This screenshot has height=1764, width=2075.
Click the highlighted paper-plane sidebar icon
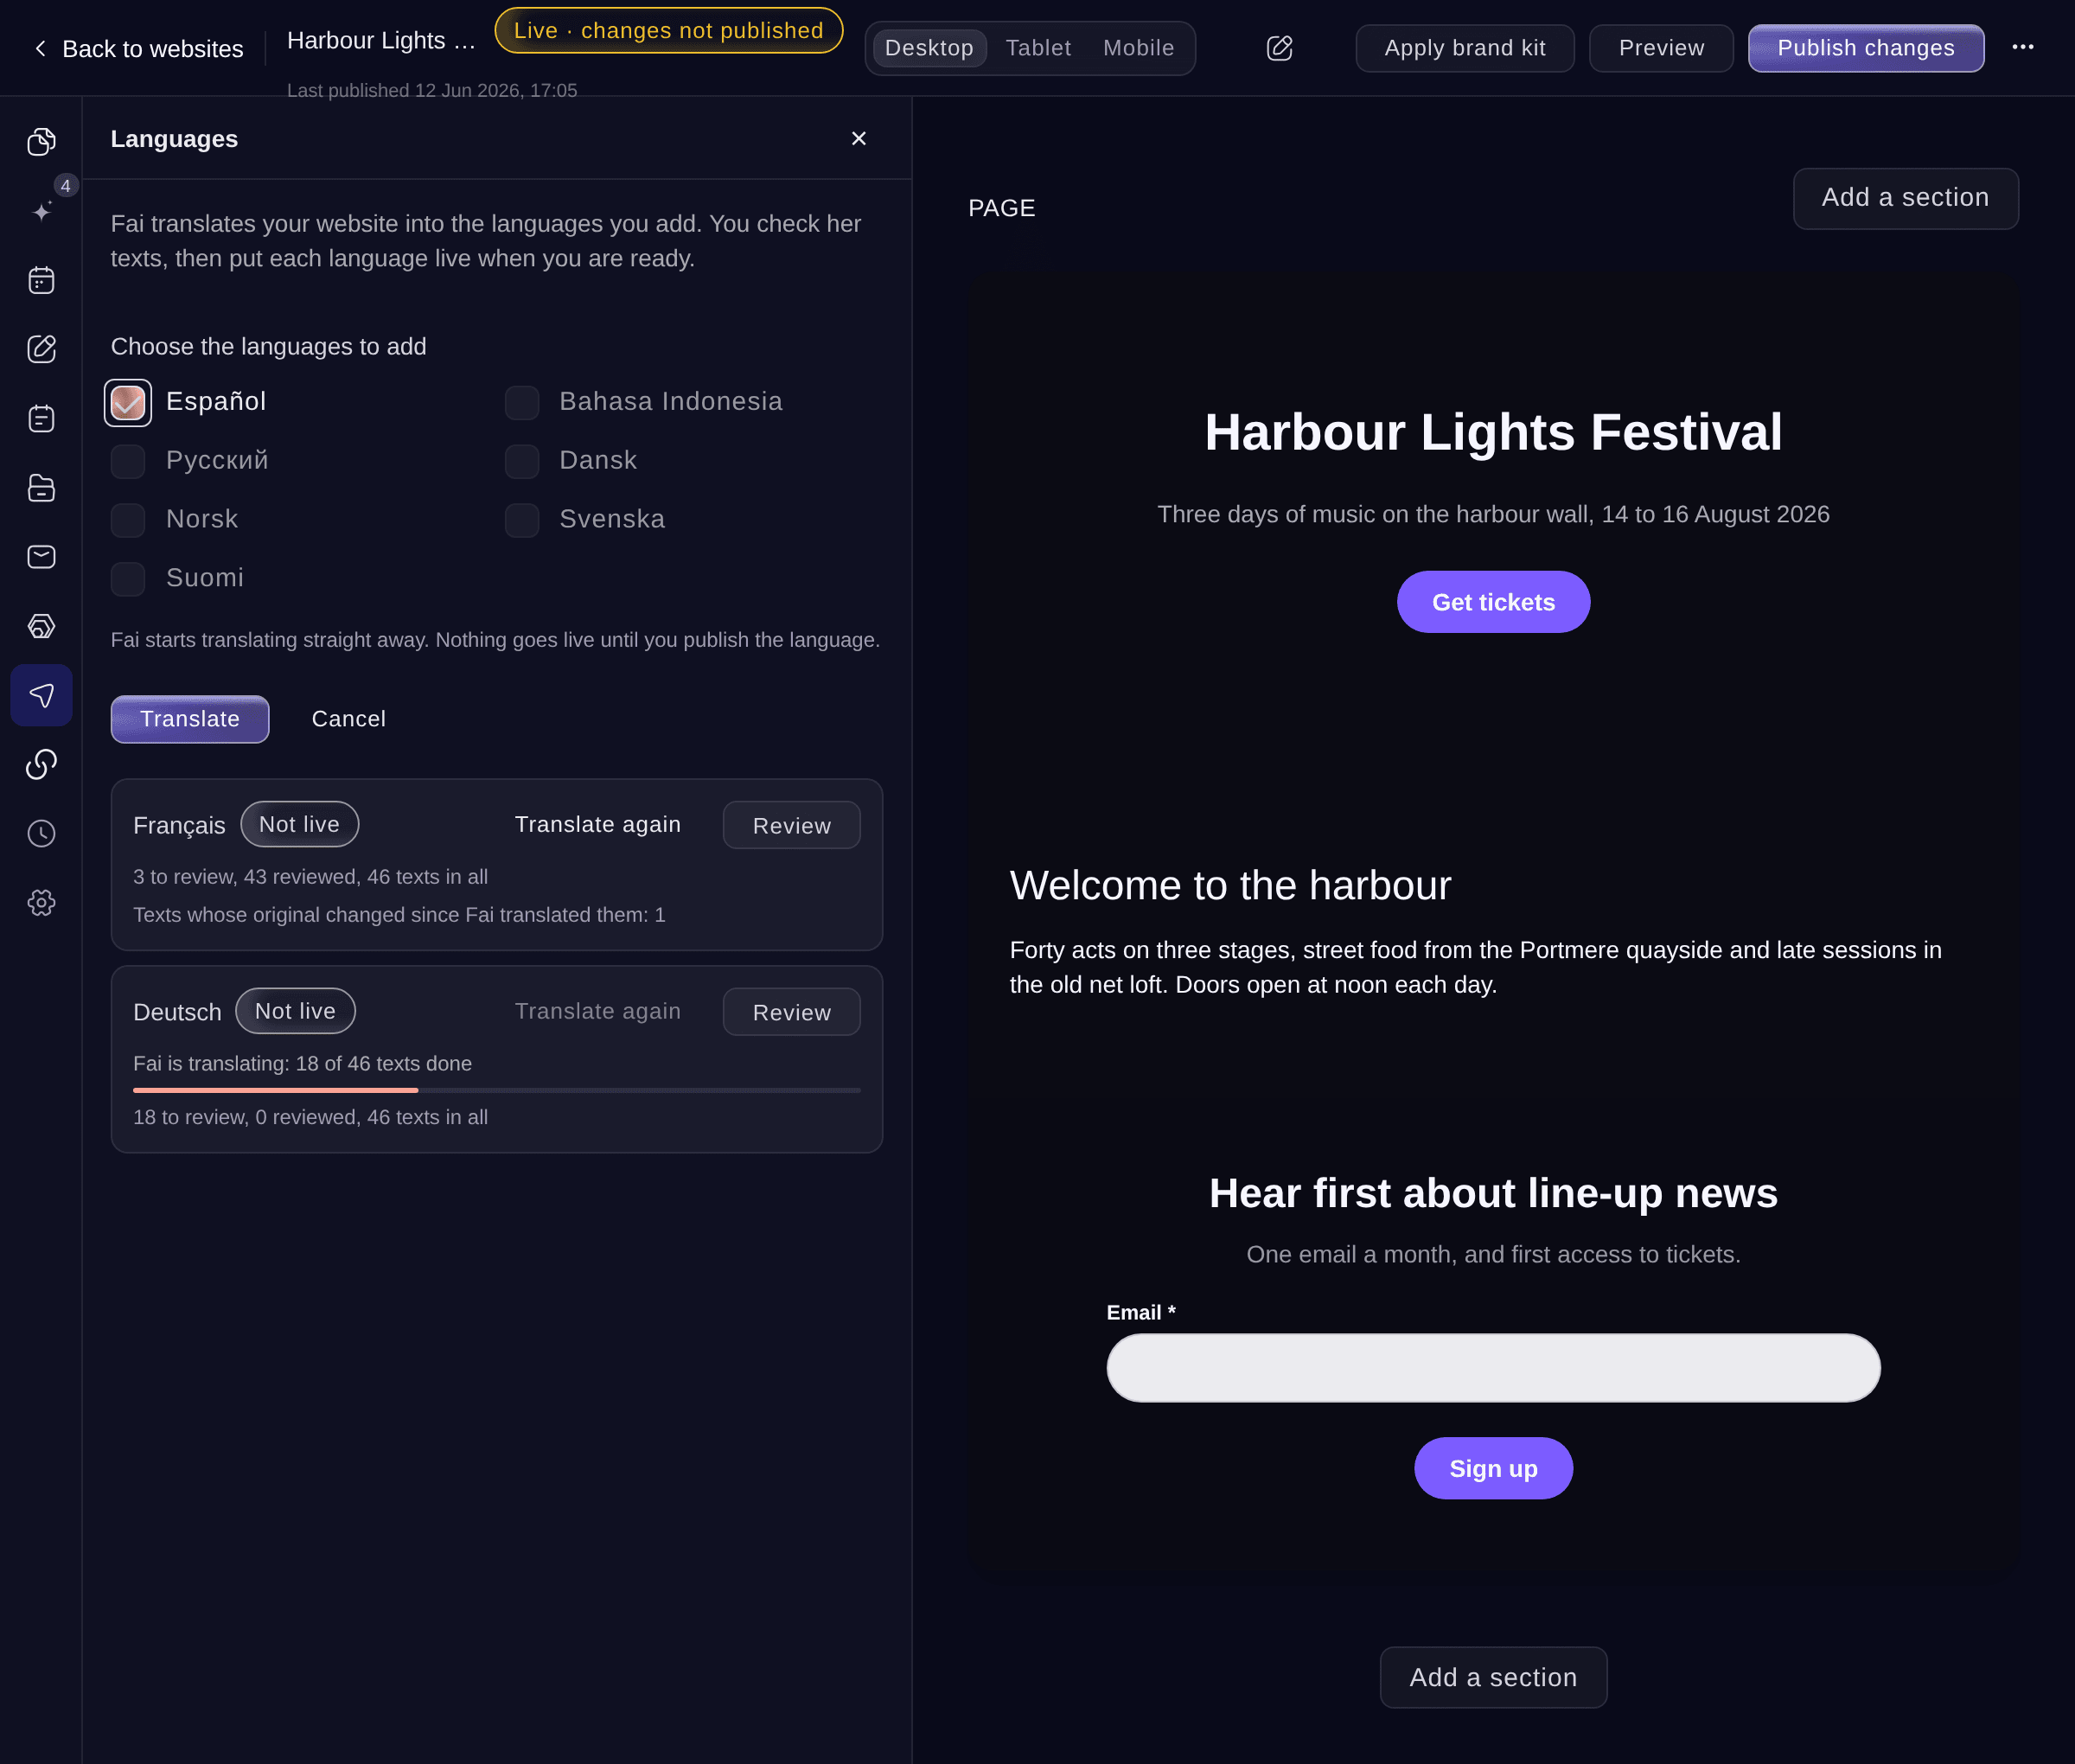click(x=41, y=695)
